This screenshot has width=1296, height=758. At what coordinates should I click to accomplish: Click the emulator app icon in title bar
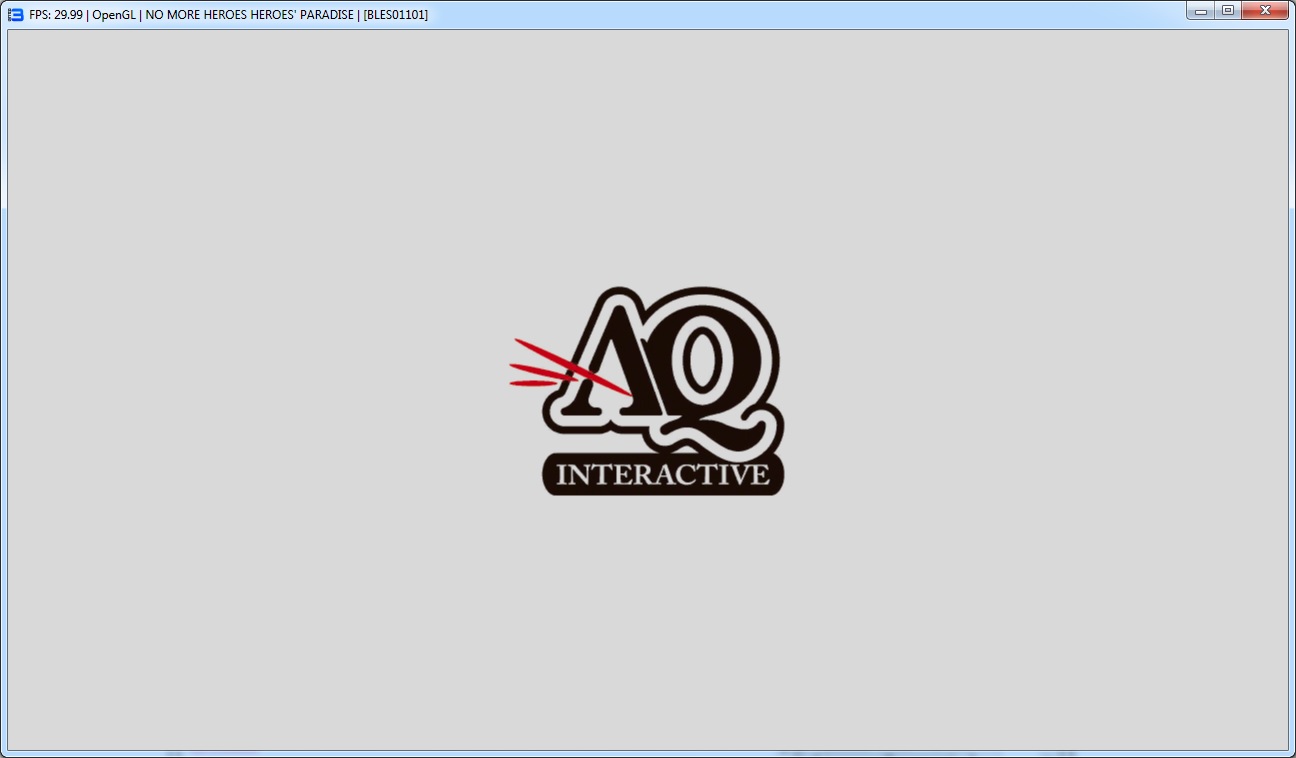pyautogui.click(x=16, y=15)
